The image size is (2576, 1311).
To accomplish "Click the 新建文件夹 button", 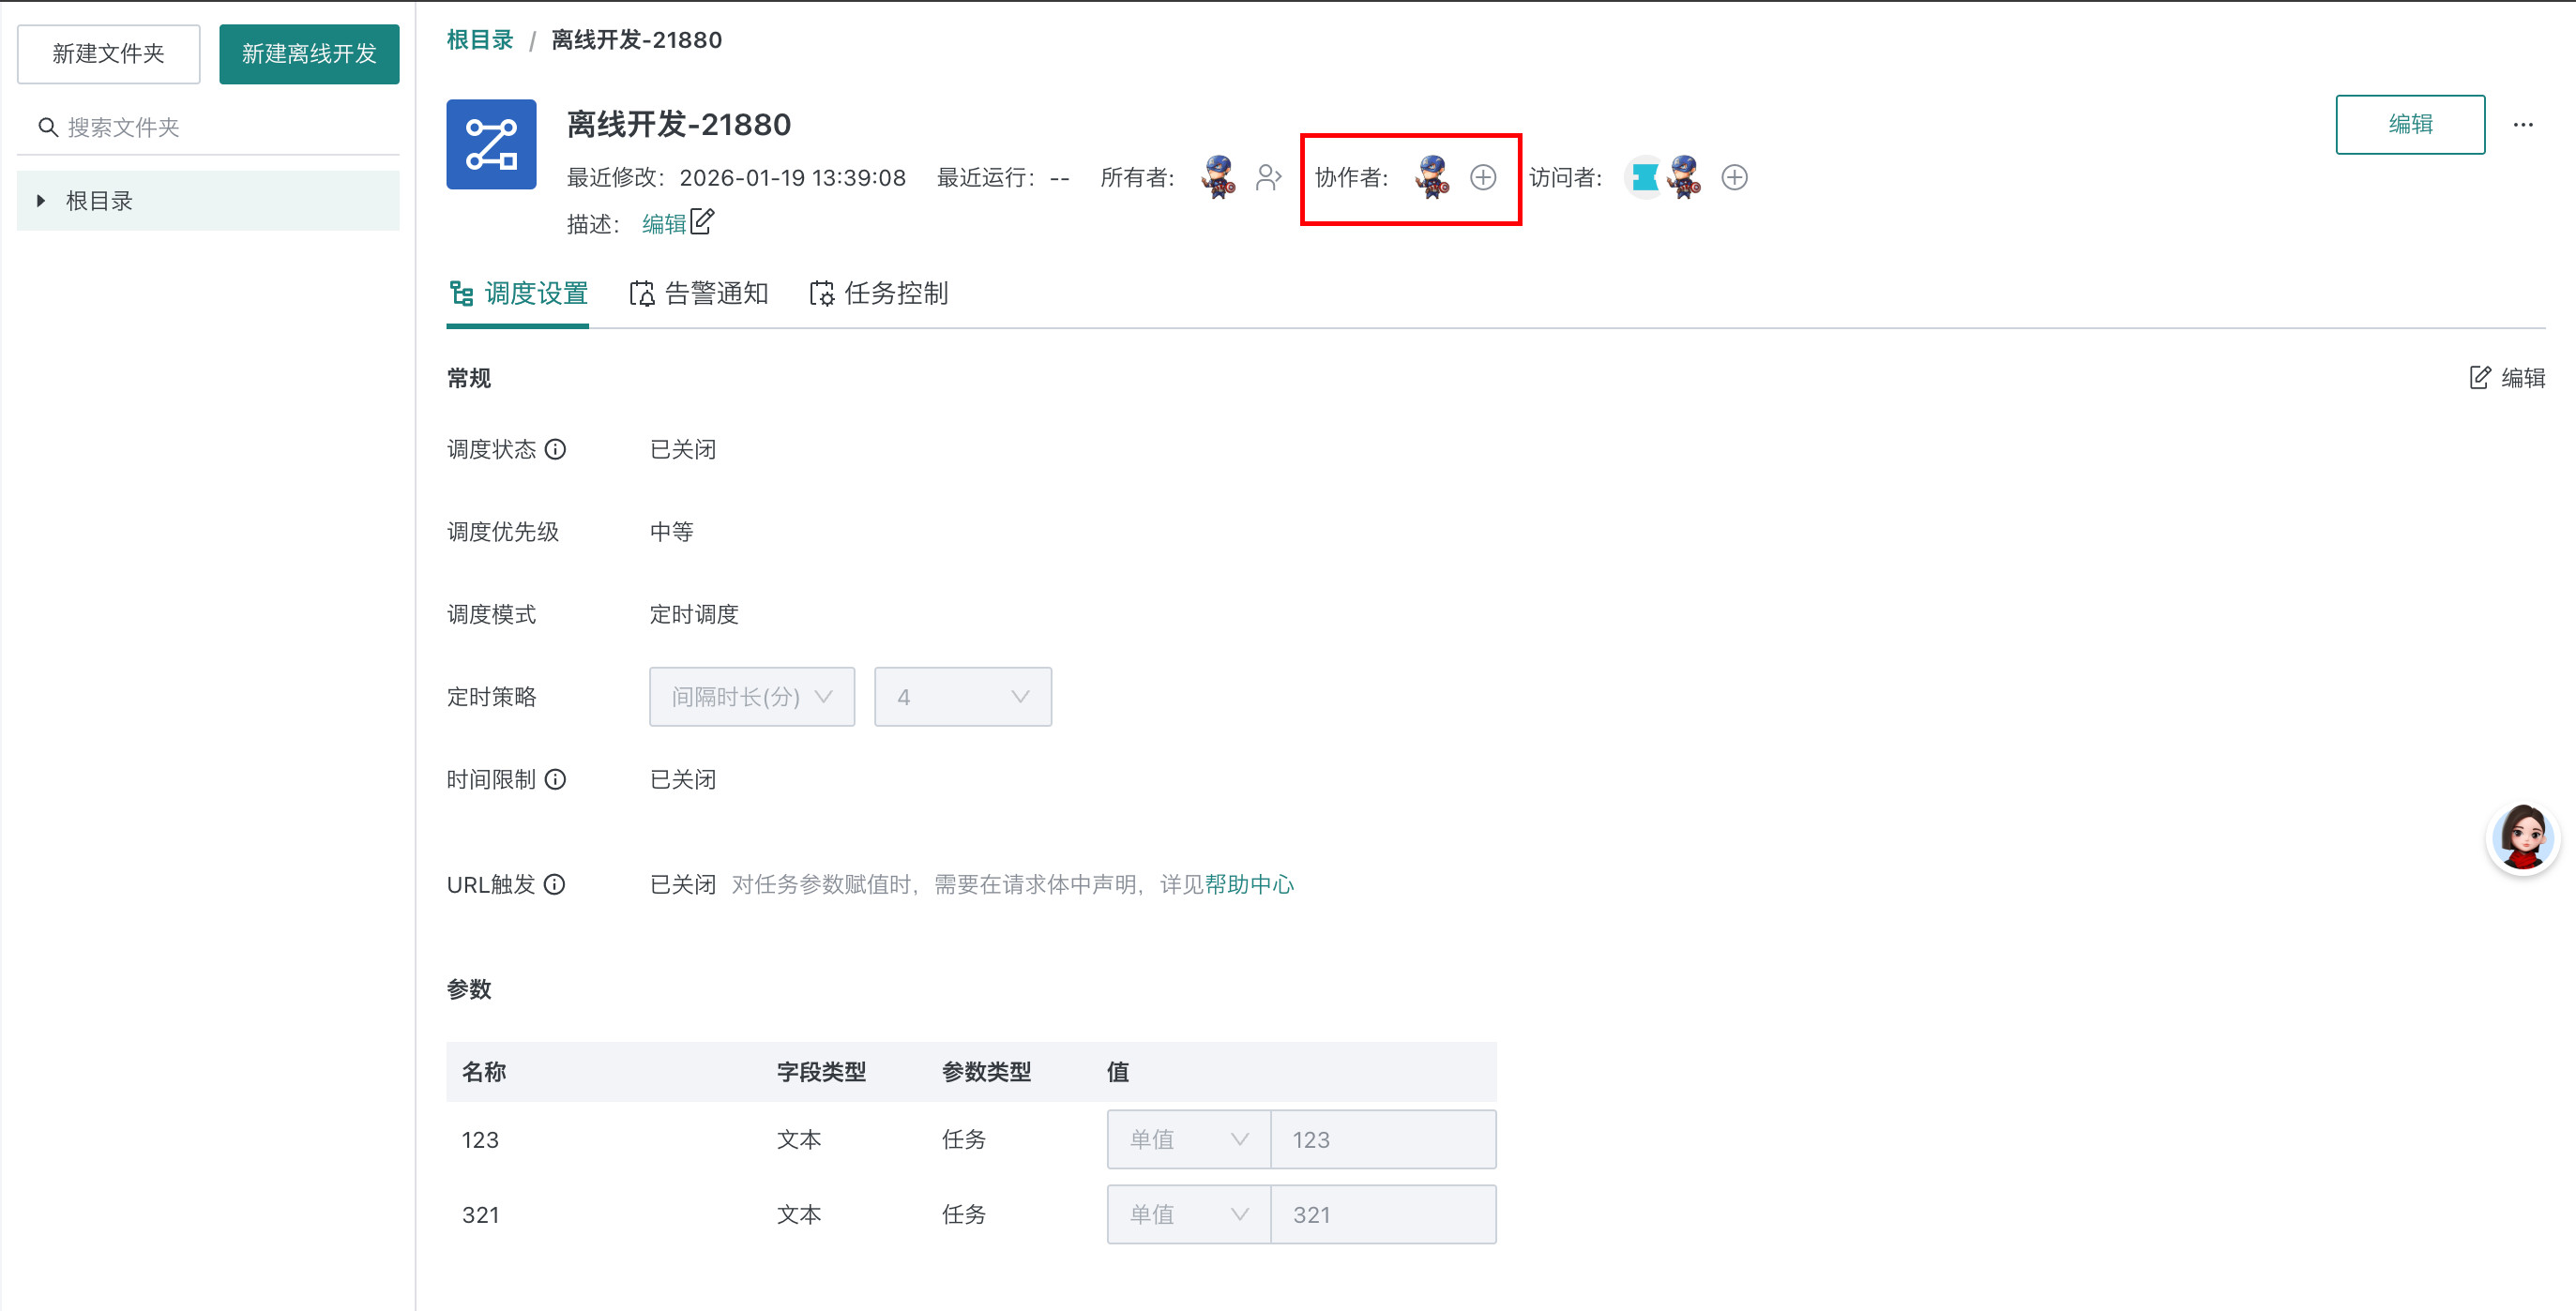I will click(108, 54).
